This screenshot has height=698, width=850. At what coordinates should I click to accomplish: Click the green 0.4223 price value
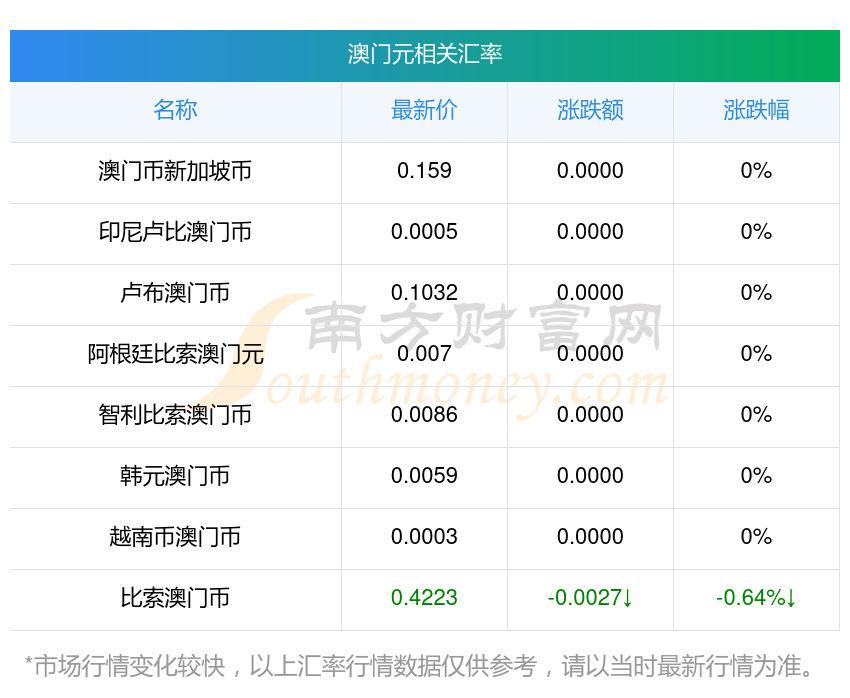click(424, 598)
